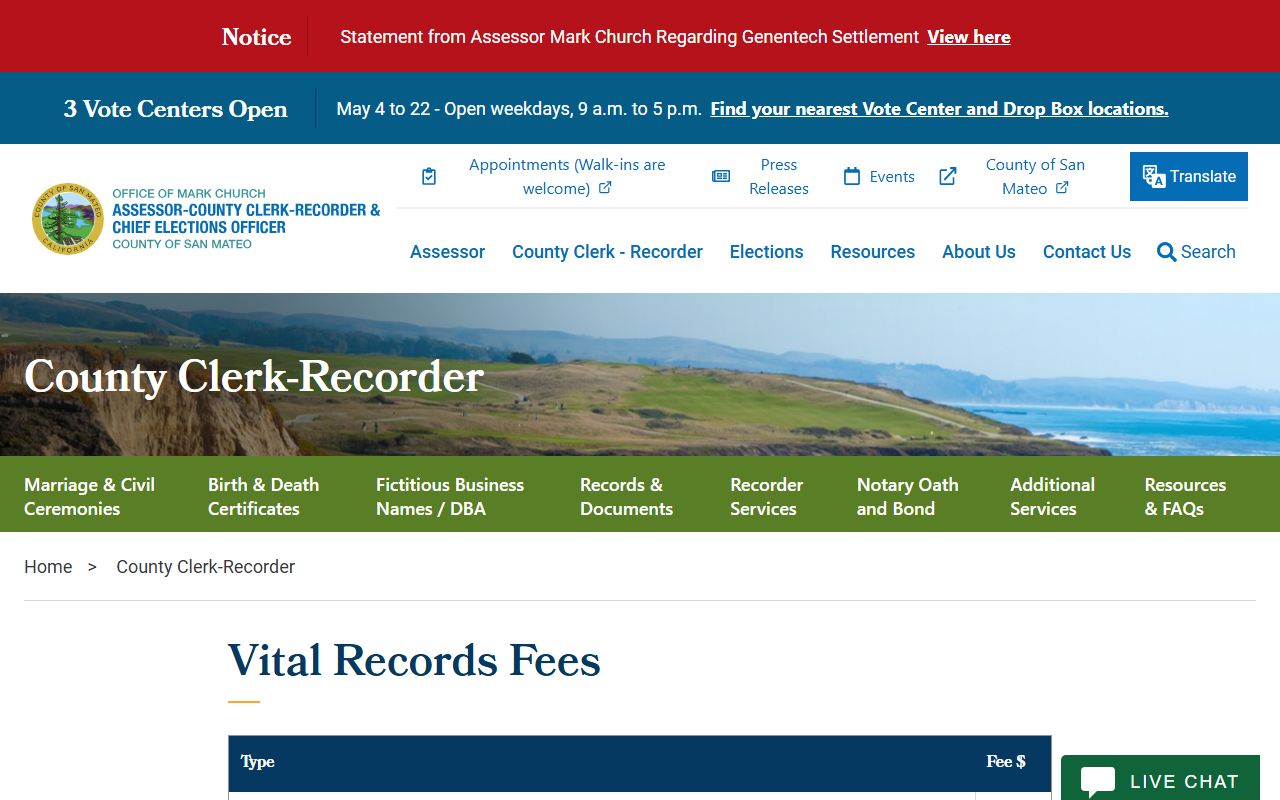
Task: Open the Live Chat widget
Action: (x=1160, y=778)
